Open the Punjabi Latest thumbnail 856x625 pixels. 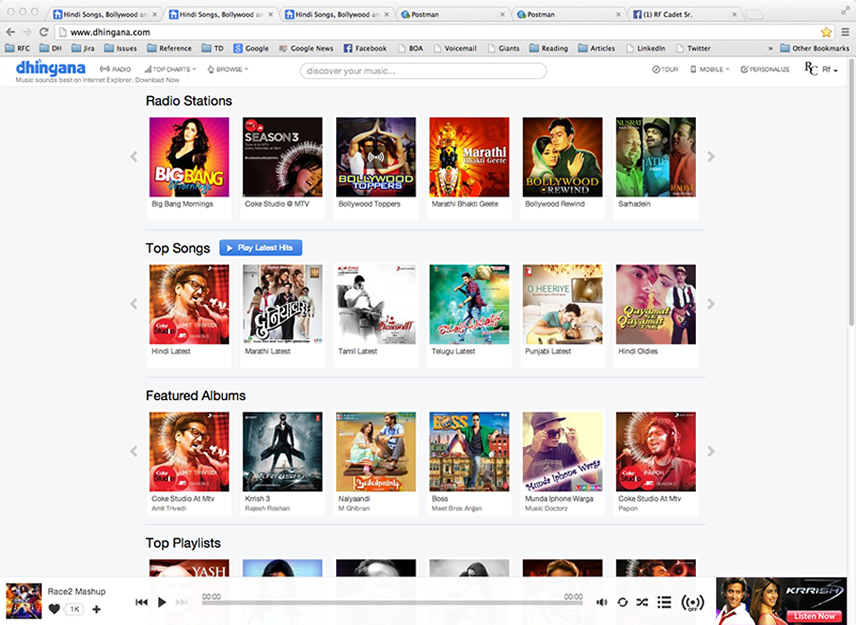(562, 305)
